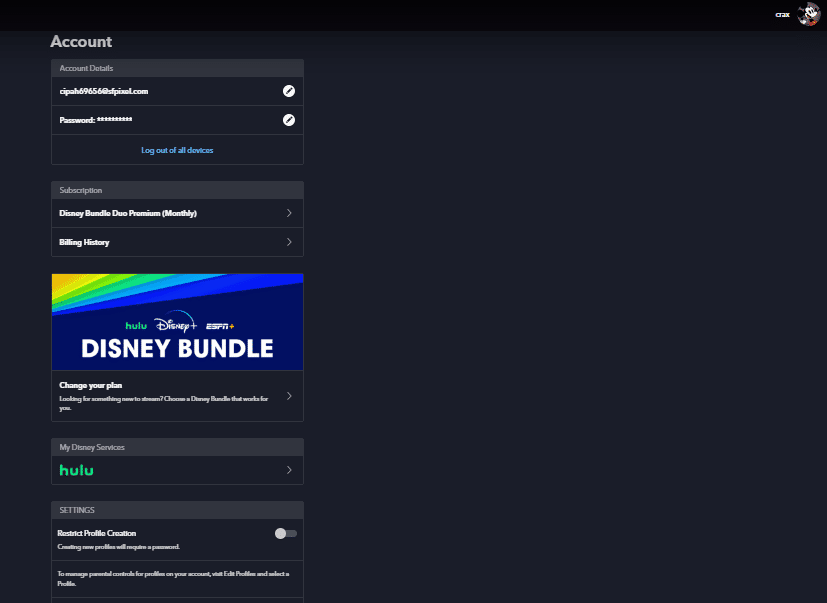
Task: Click the Account Details section header
Action: pos(86,68)
